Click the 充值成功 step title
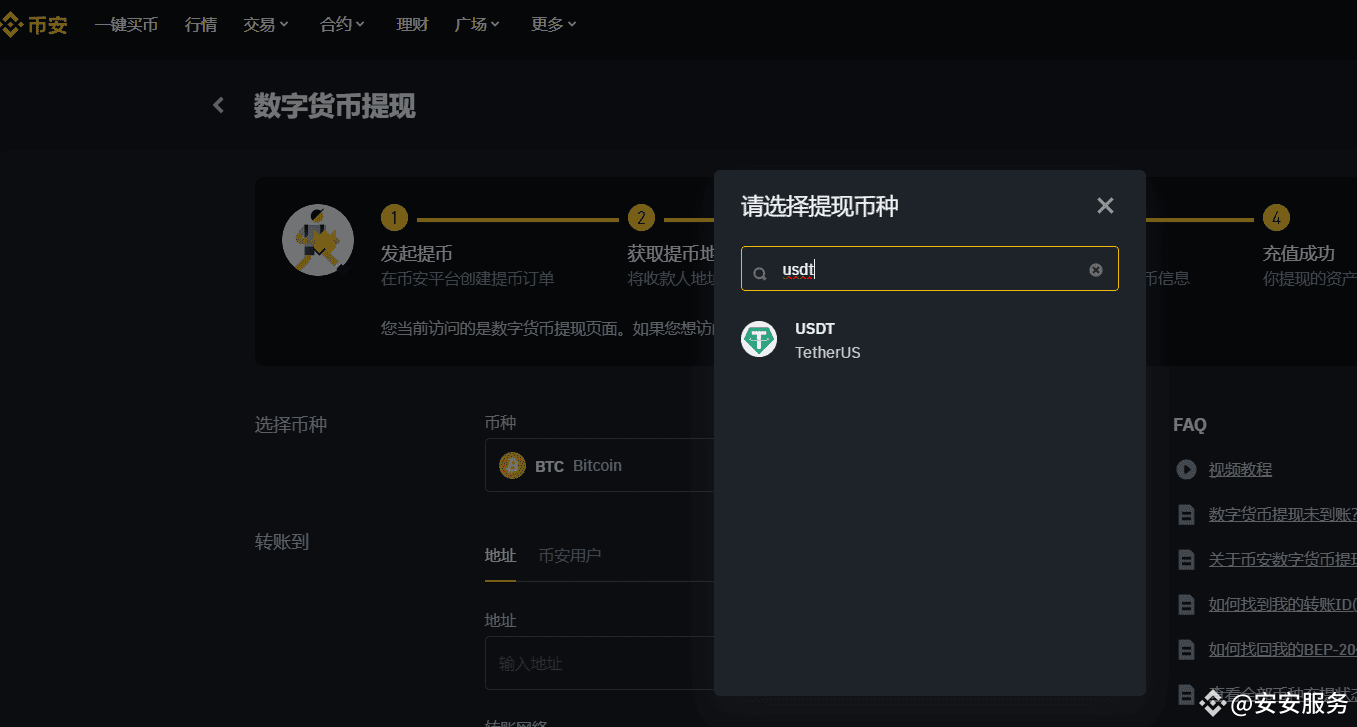 pyautogui.click(x=1299, y=253)
